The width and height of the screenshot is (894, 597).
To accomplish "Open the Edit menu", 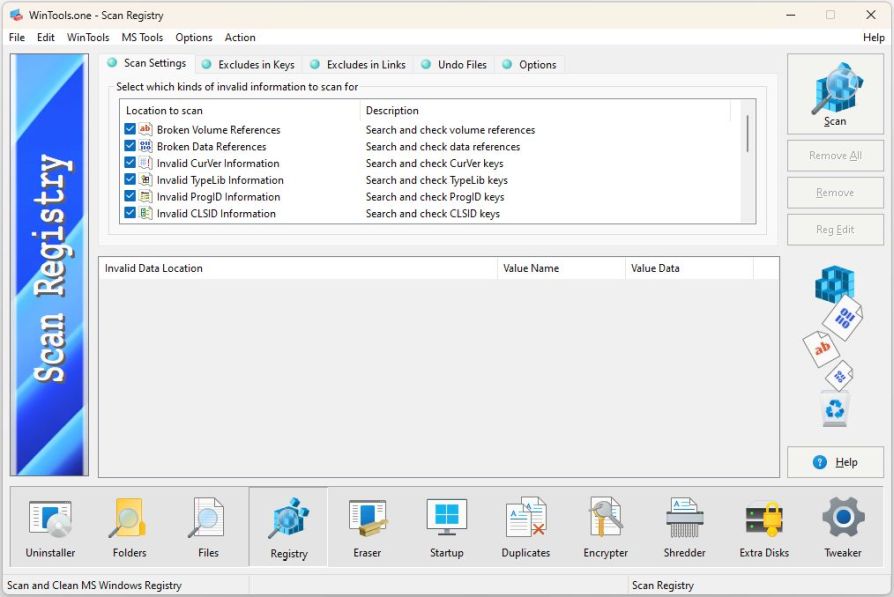I will pyautogui.click(x=46, y=37).
